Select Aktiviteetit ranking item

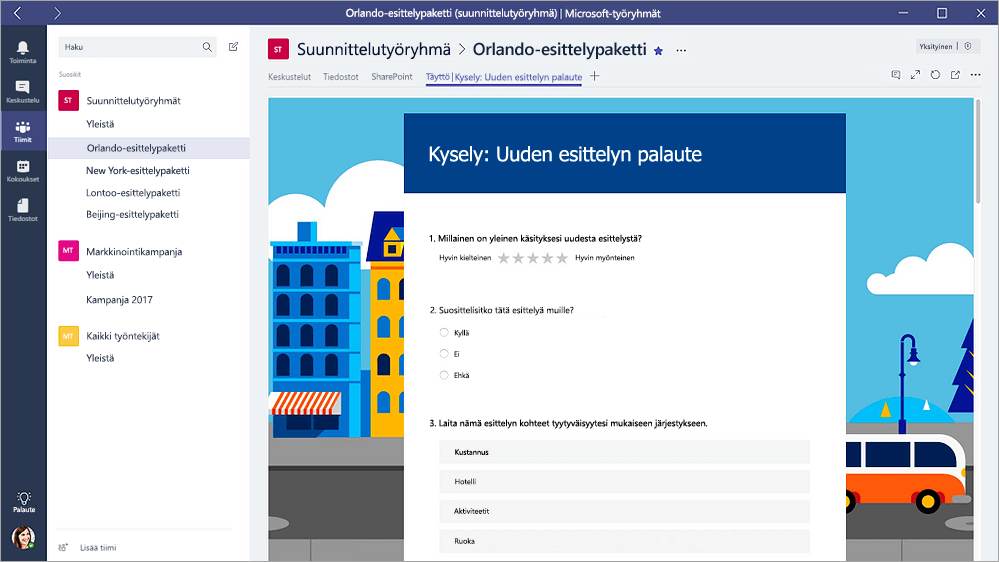click(x=624, y=511)
